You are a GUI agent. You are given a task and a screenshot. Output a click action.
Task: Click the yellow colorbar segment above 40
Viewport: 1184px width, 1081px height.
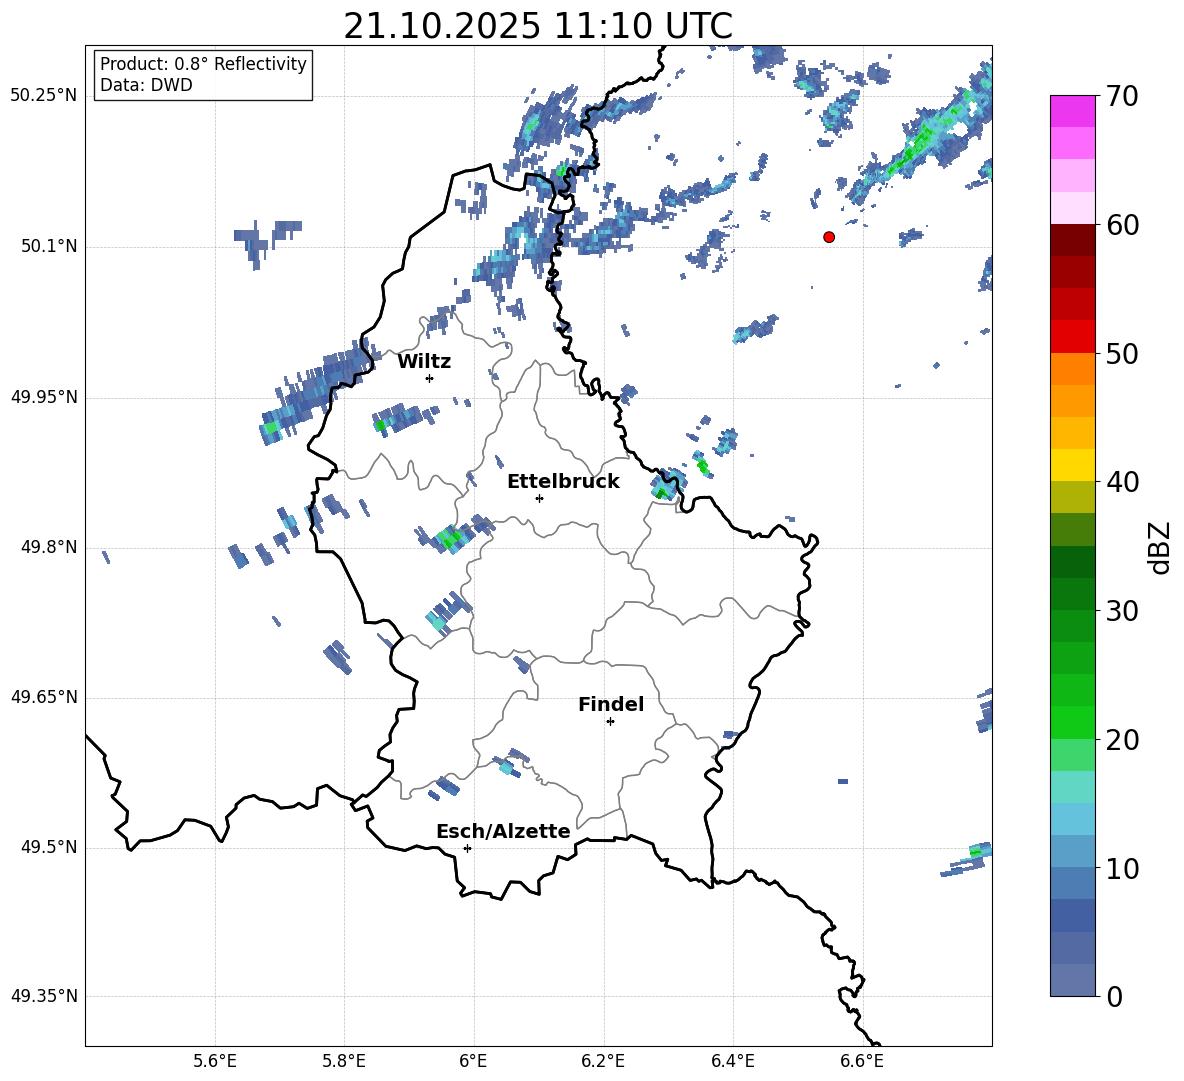[1072, 466]
